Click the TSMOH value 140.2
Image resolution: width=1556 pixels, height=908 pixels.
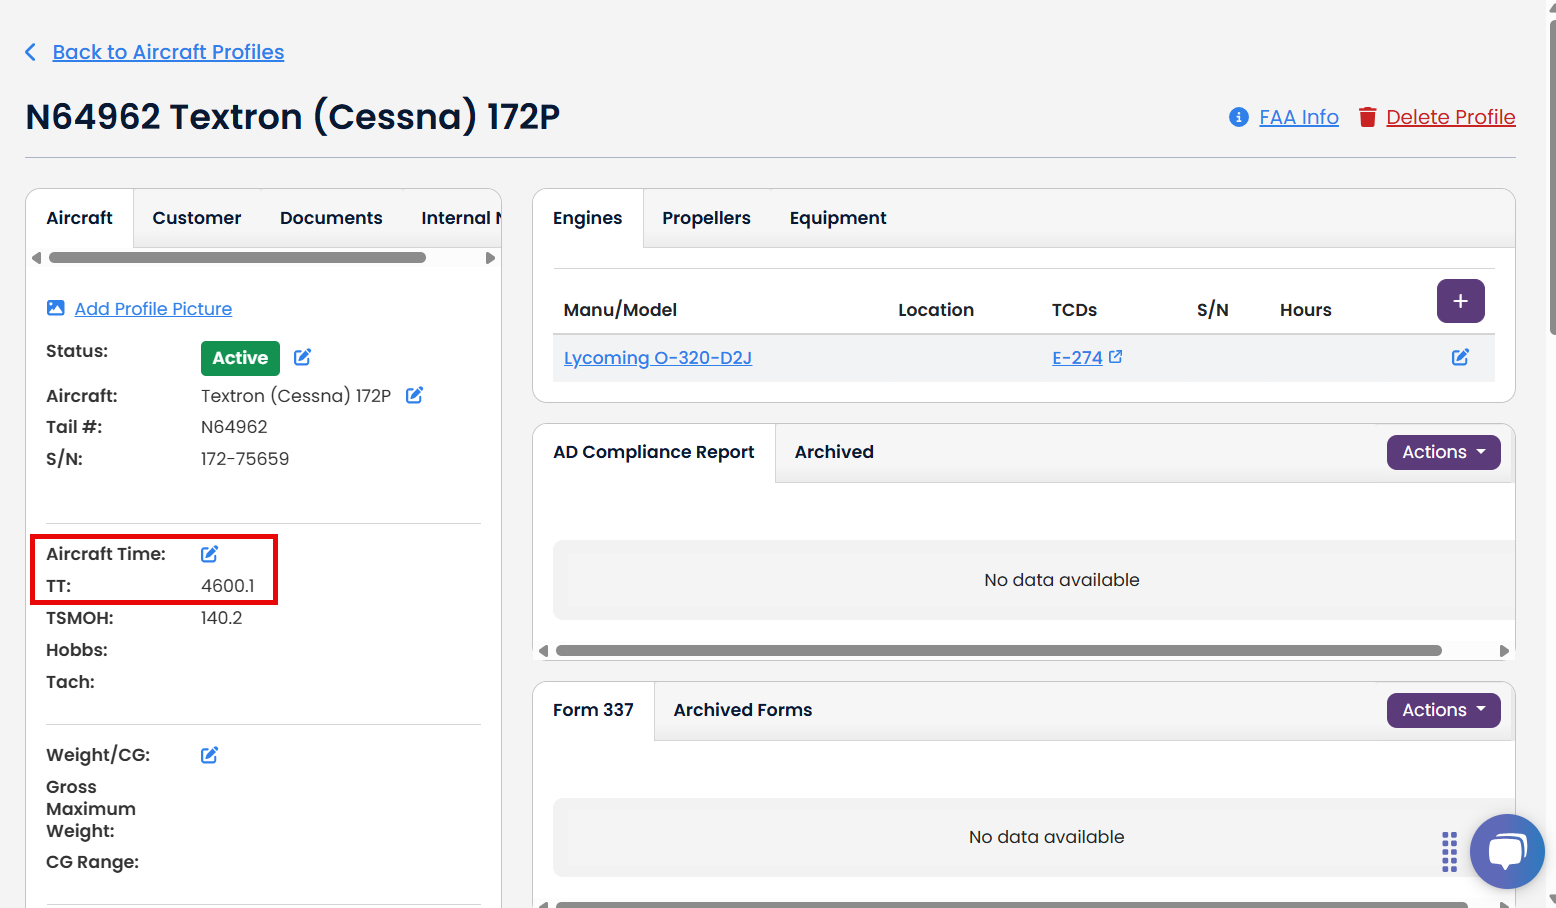(222, 618)
